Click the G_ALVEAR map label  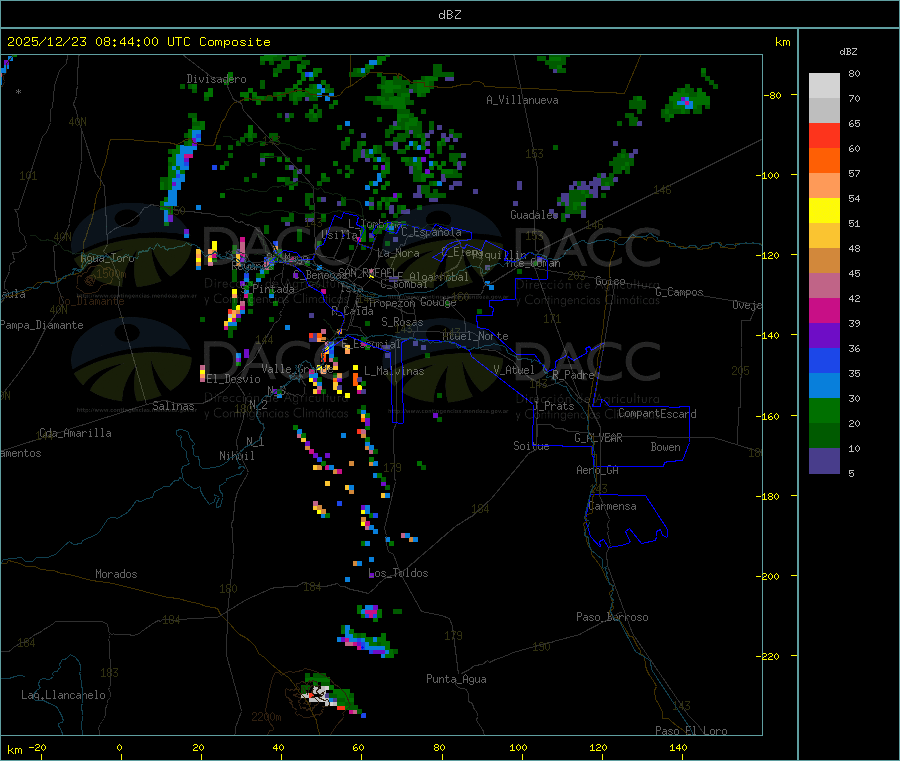click(599, 438)
